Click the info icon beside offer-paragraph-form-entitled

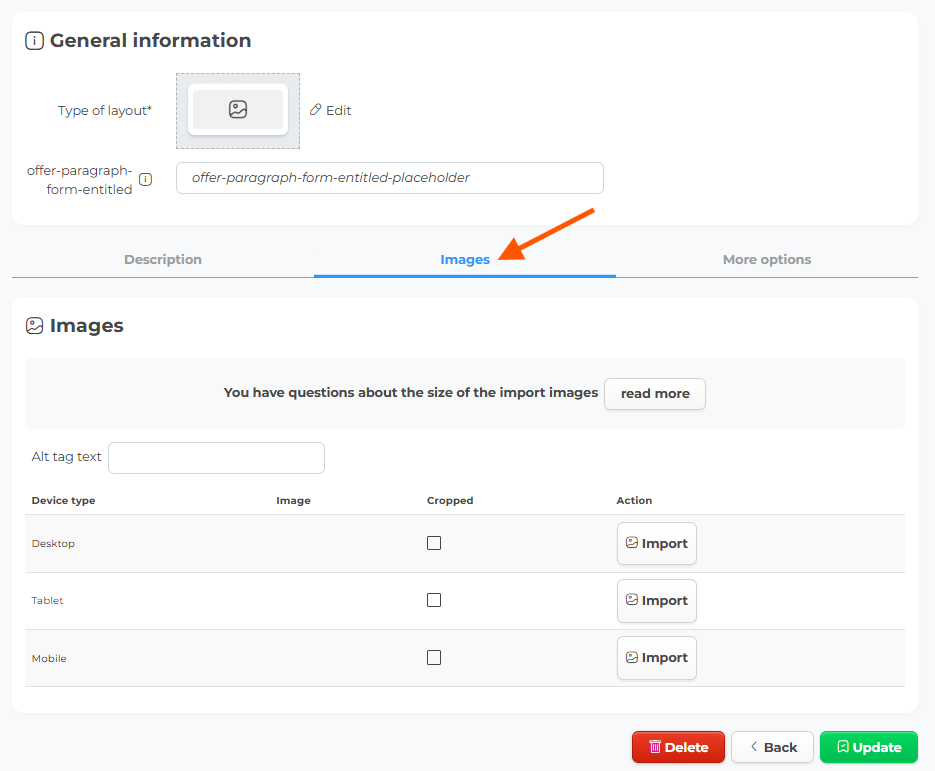(x=145, y=179)
